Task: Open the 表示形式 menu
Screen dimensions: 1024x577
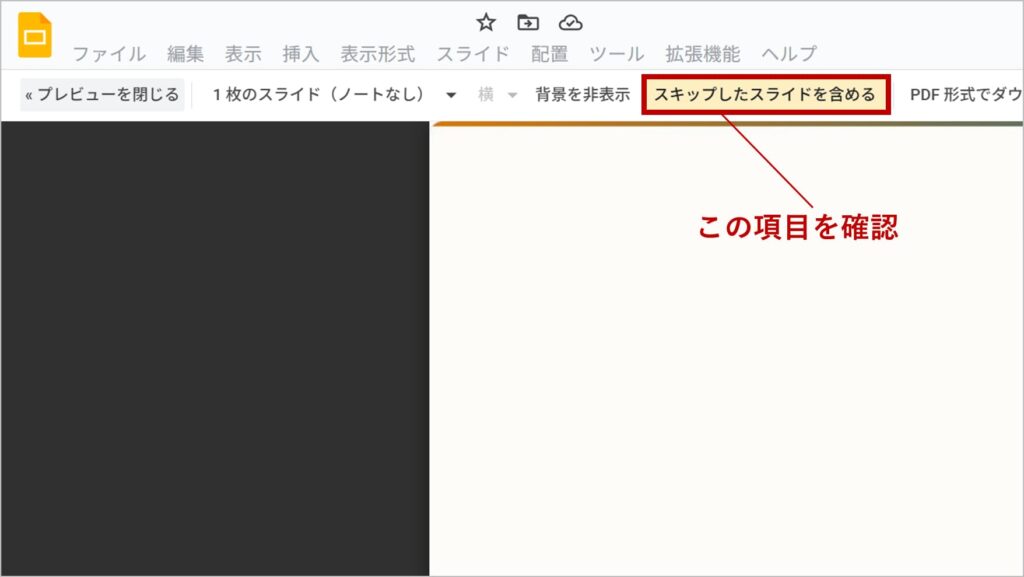Action: [x=377, y=54]
